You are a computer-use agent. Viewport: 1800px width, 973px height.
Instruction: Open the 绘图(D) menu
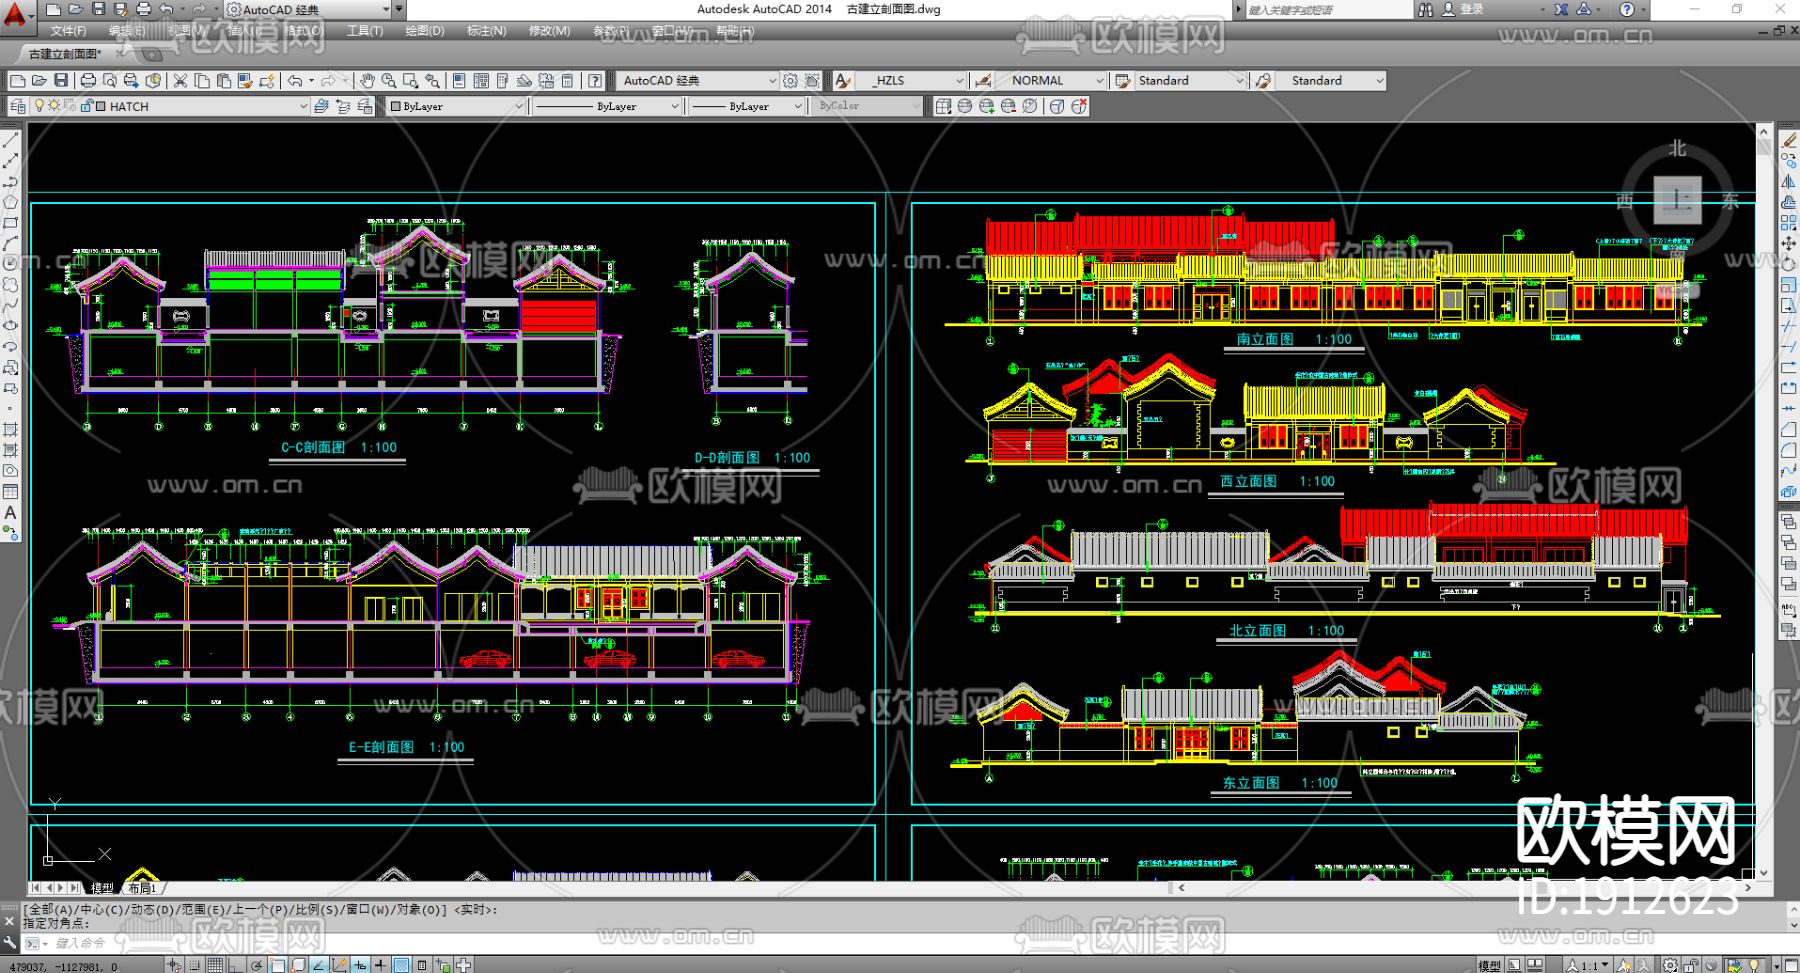coord(425,31)
